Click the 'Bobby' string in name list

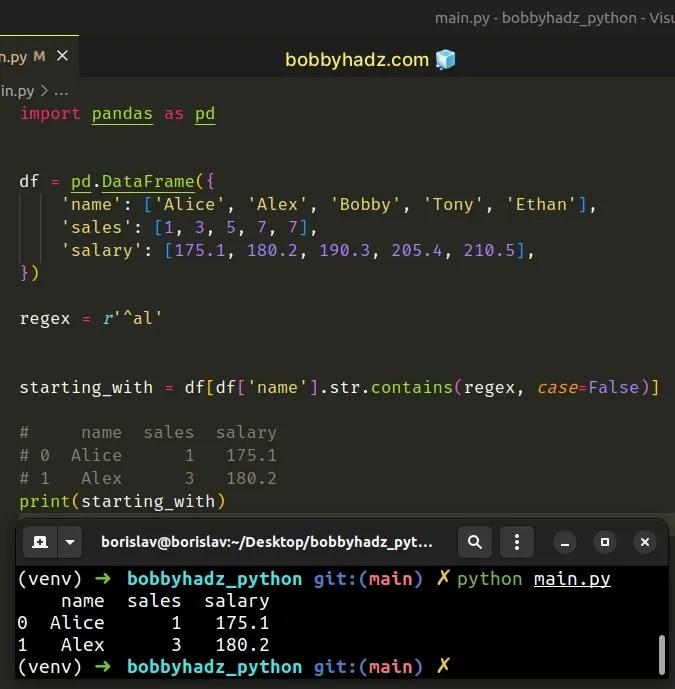tap(365, 204)
